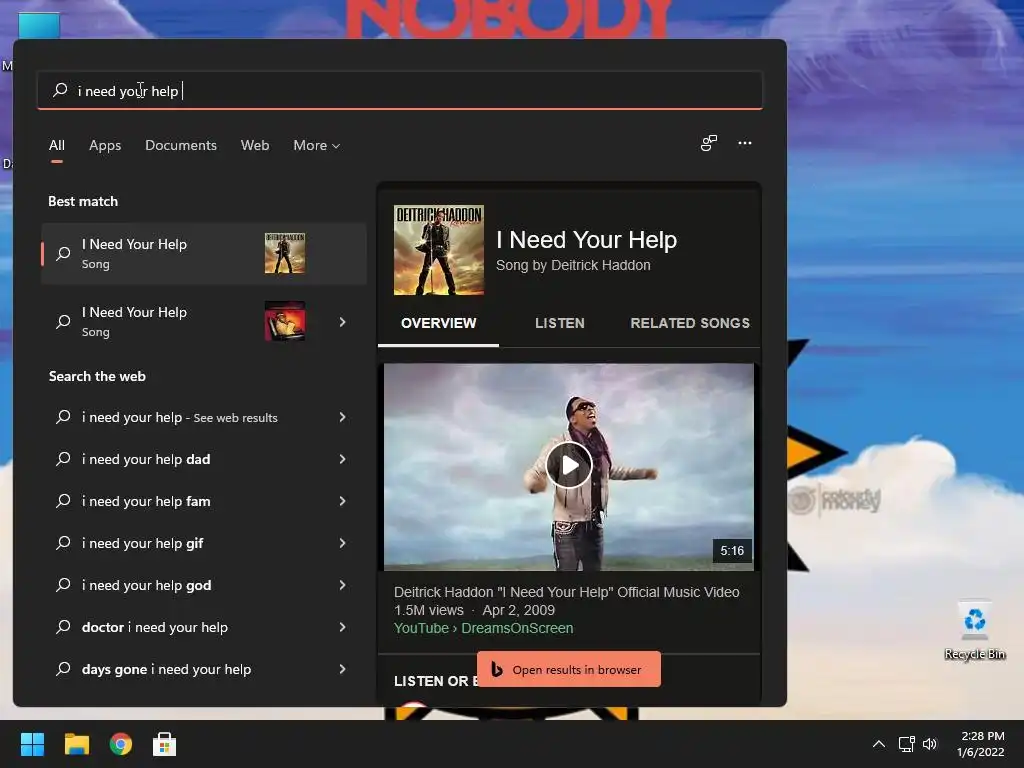
Task: Click Open results in browser button
Action: 569,669
